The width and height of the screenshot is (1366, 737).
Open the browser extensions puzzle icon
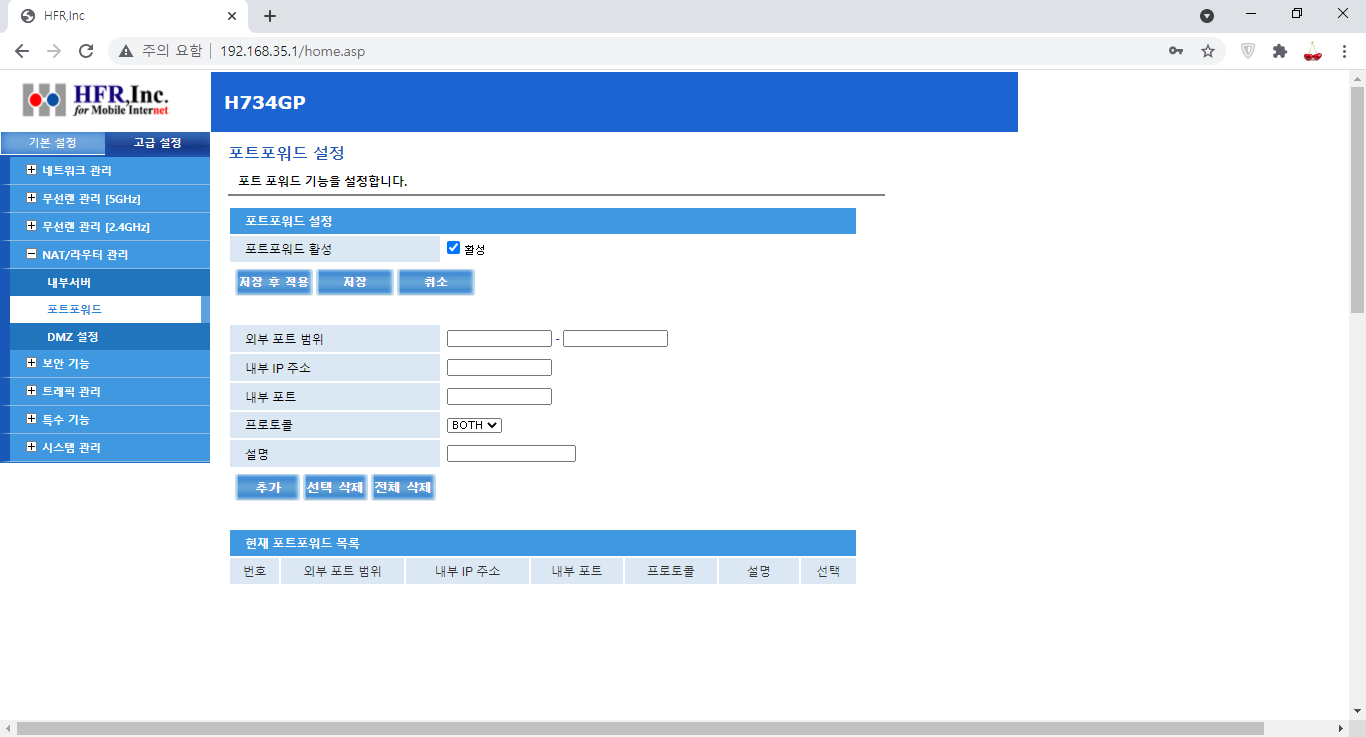click(1280, 50)
